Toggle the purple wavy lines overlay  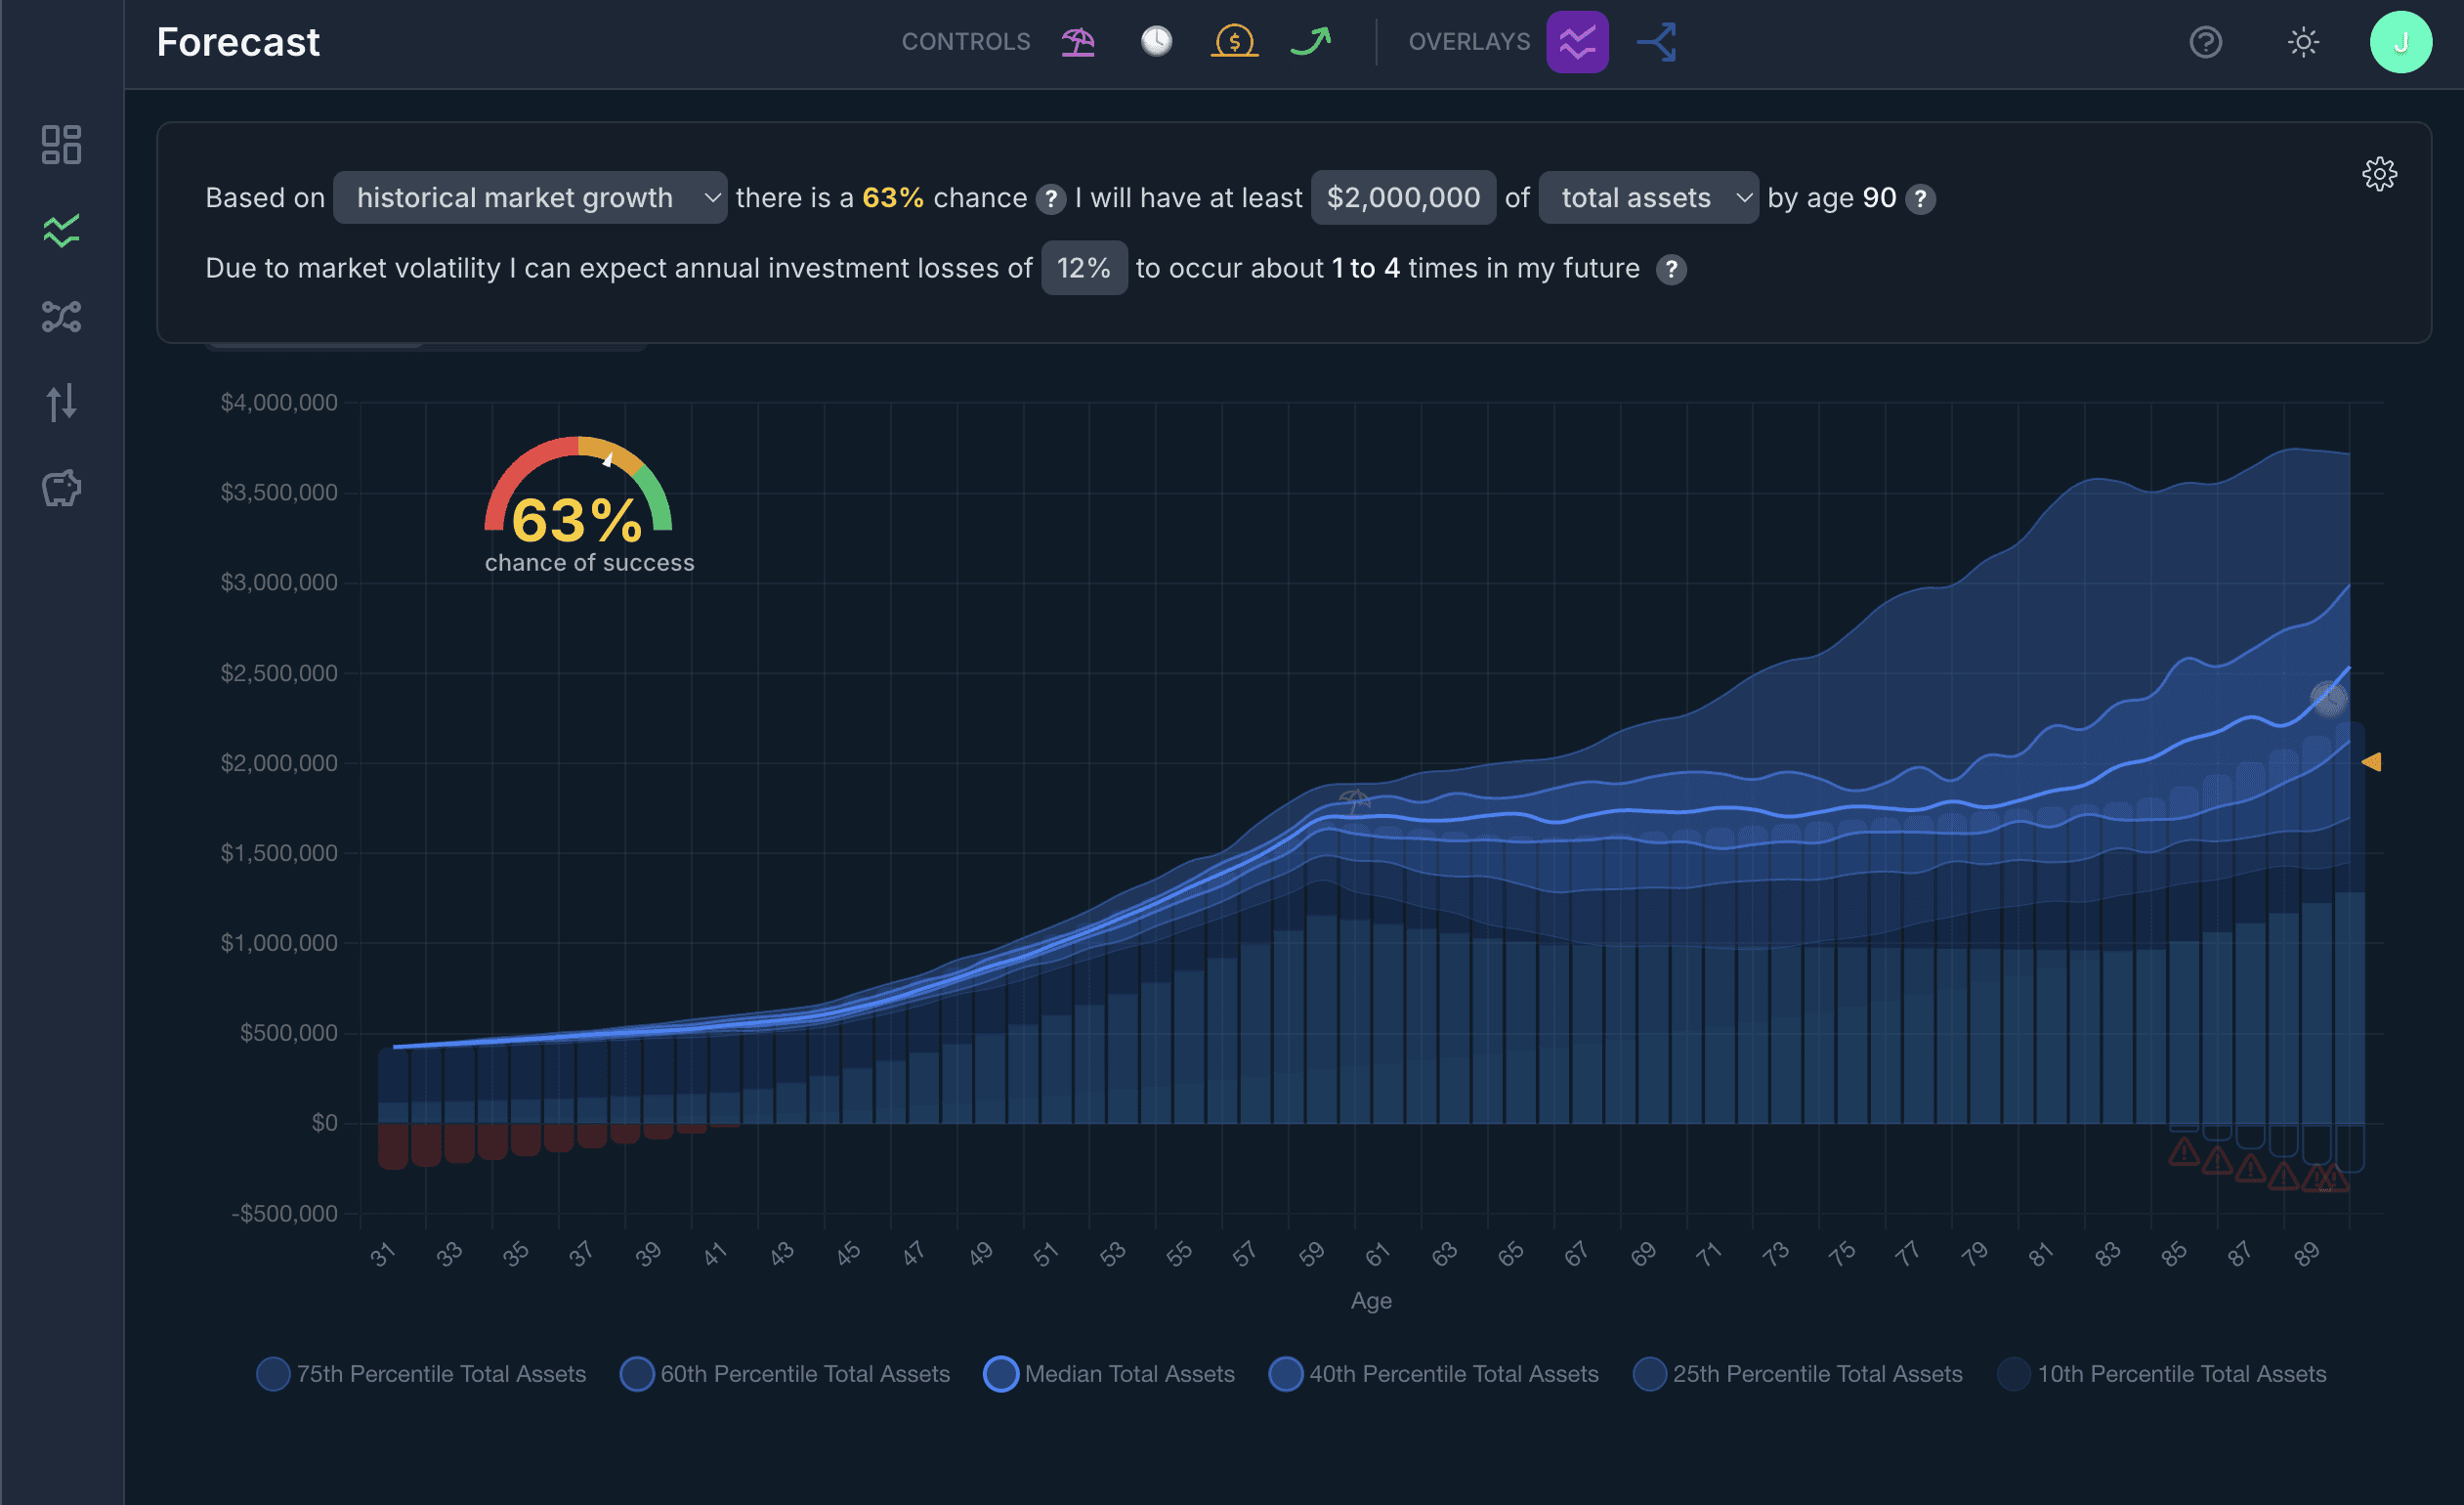click(x=1577, y=42)
